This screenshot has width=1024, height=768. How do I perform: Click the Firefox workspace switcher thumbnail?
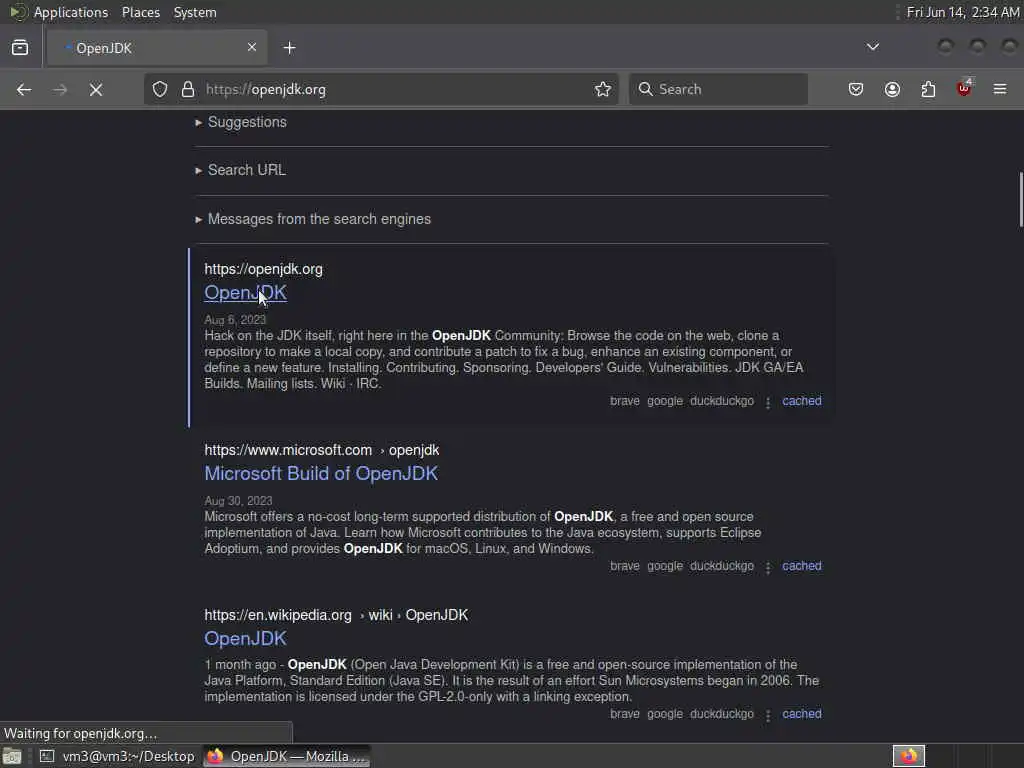coord(909,756)
